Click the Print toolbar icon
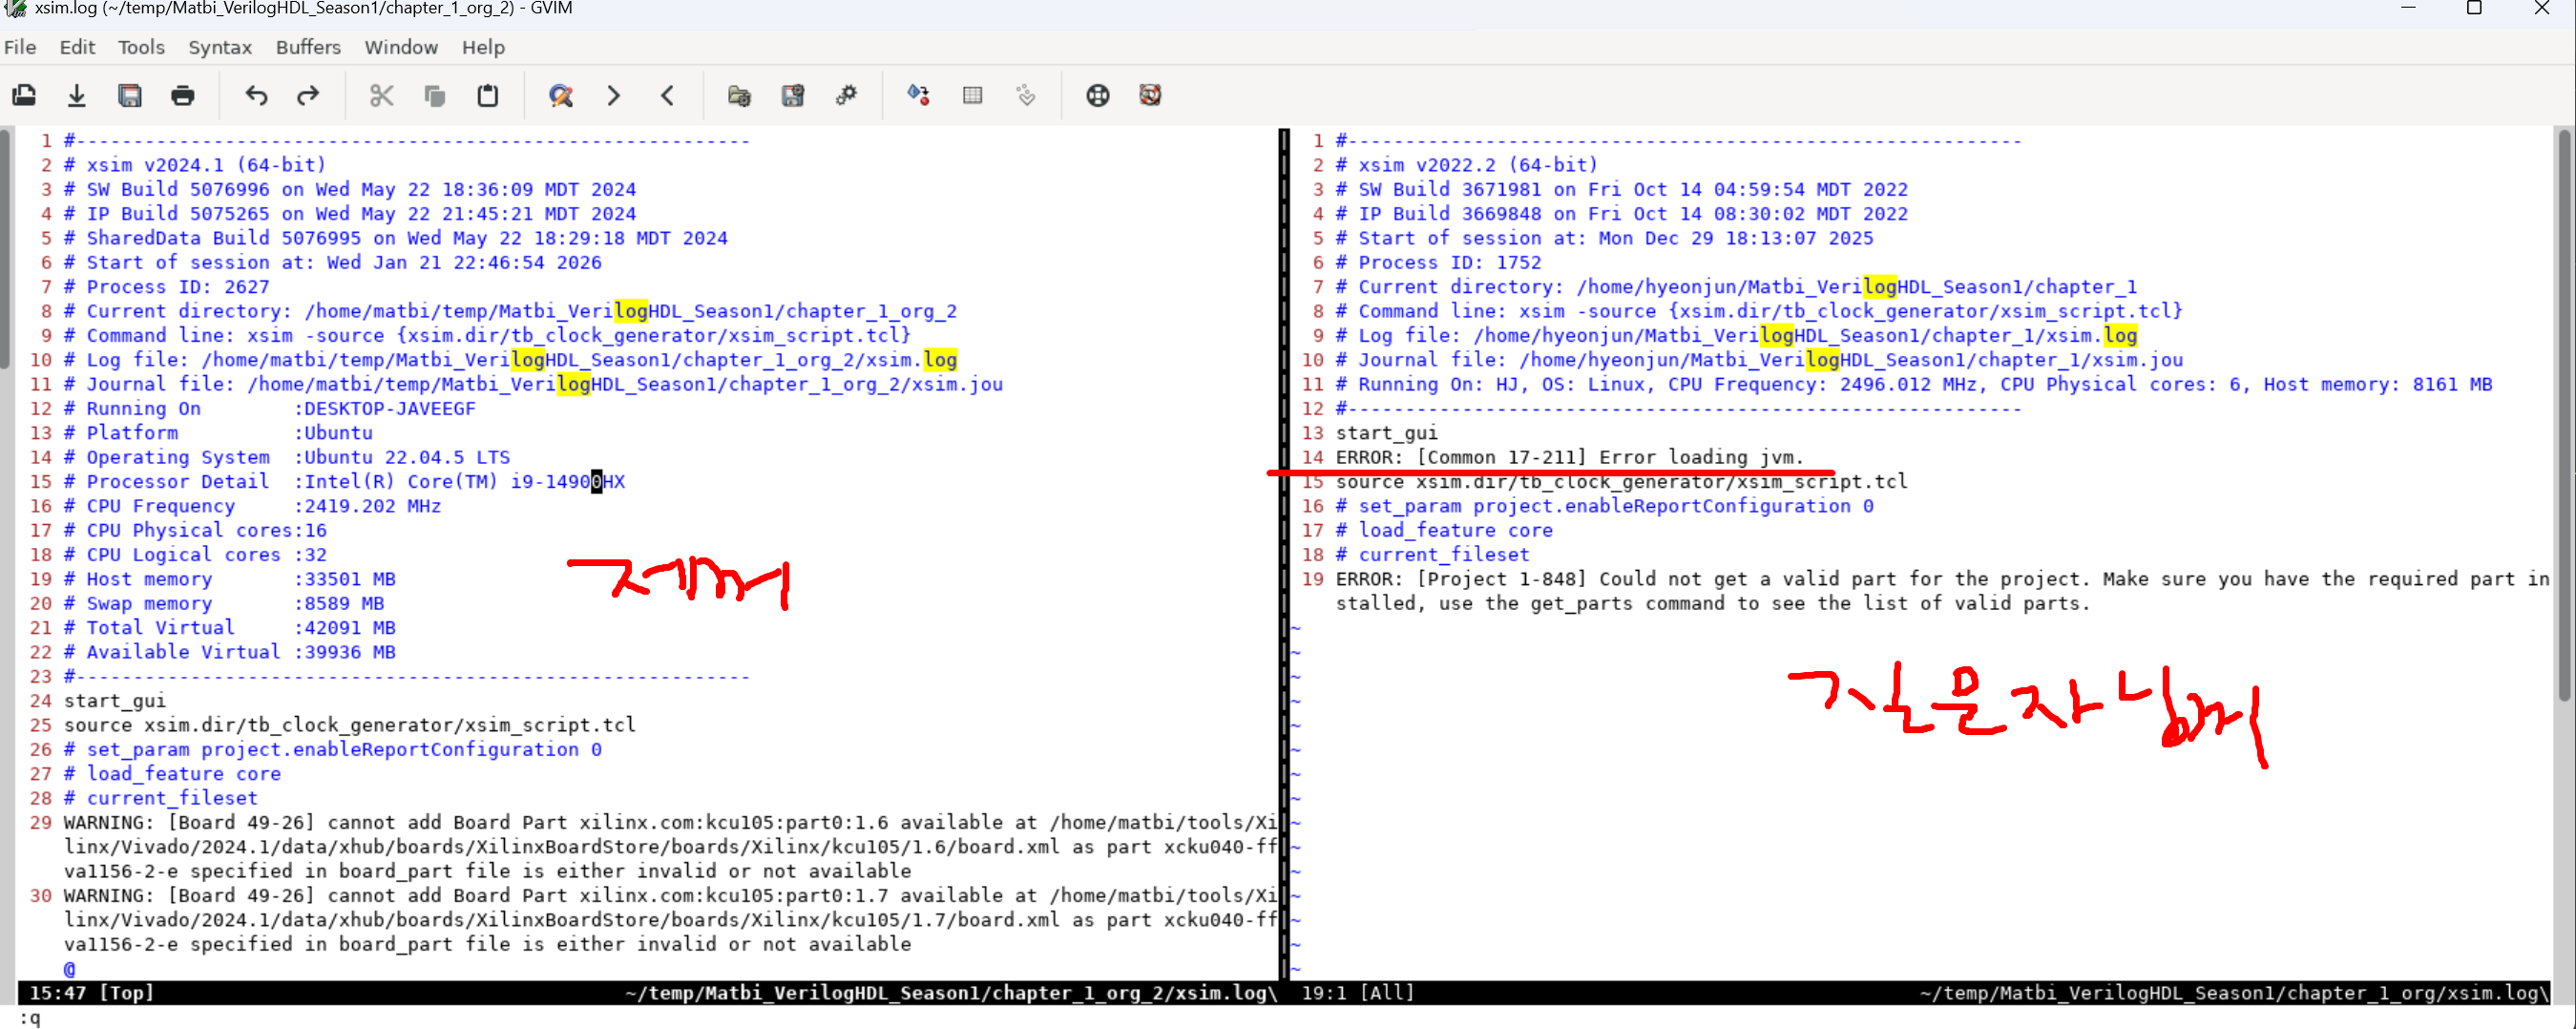Screen dimensions: 2576x1029 coord(183,95)
